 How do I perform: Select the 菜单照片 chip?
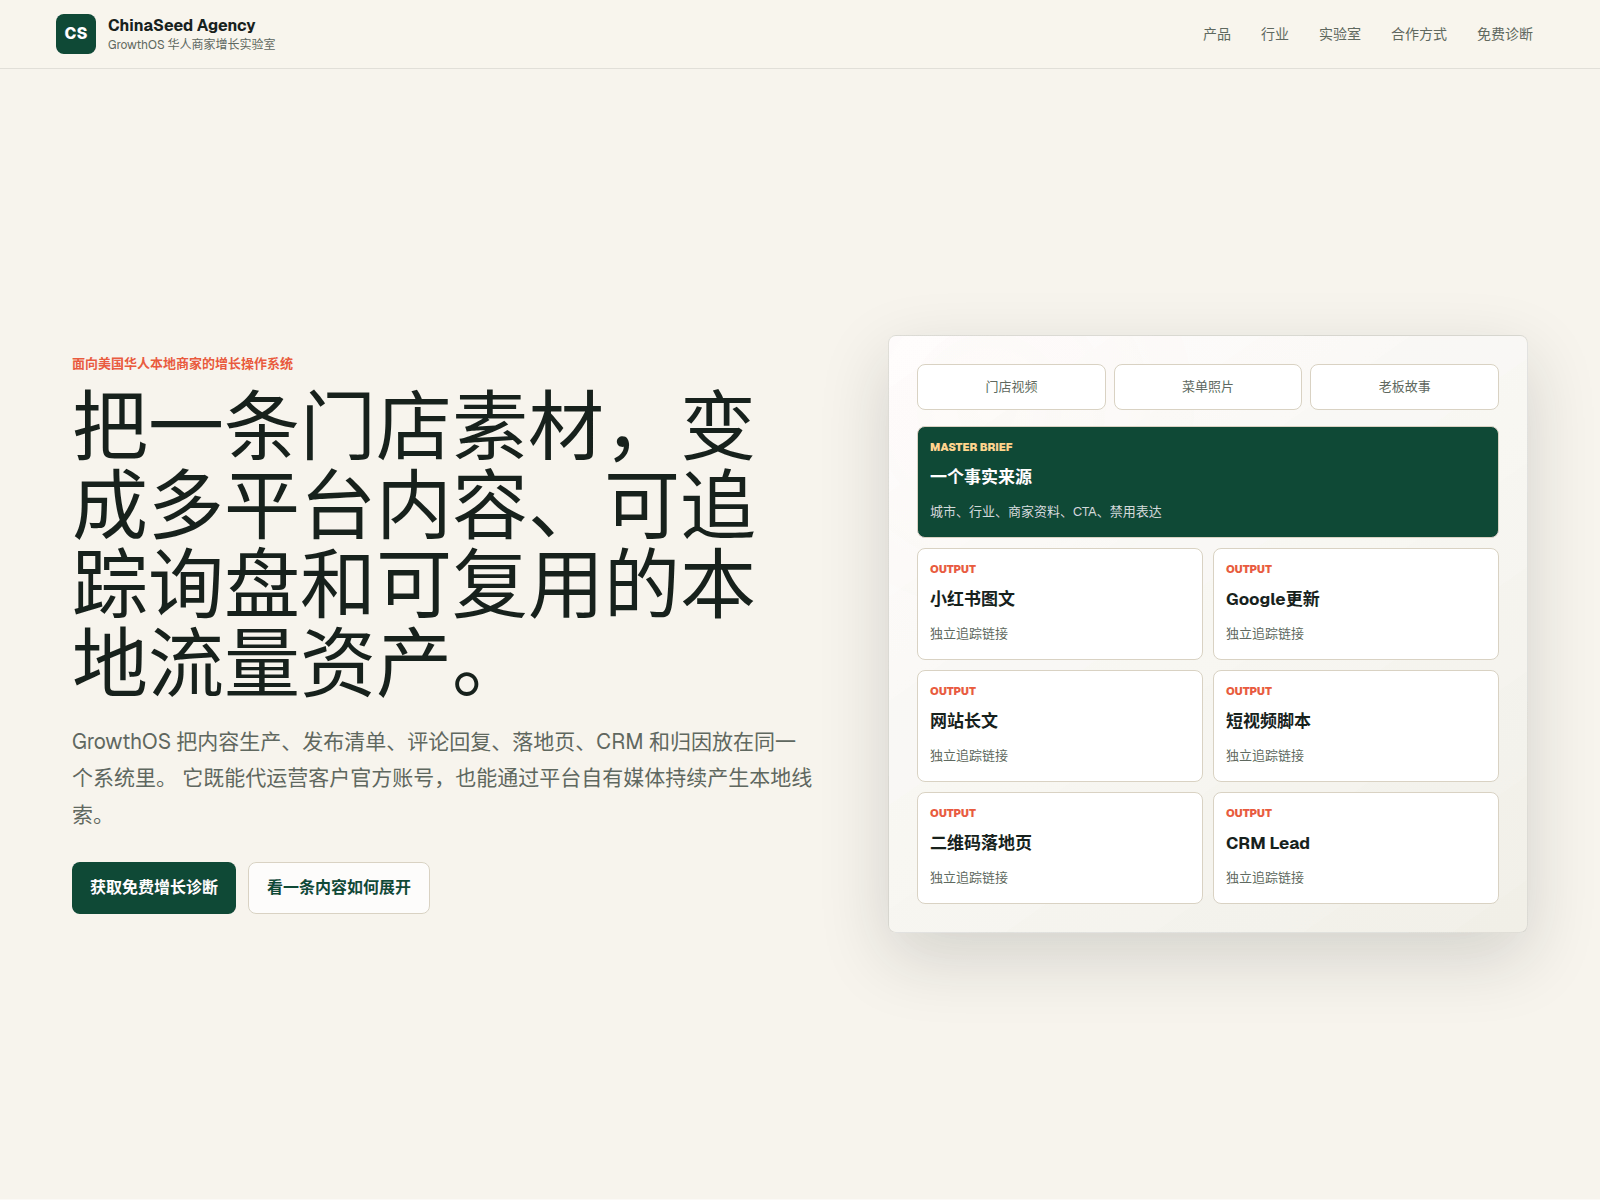1208,387
